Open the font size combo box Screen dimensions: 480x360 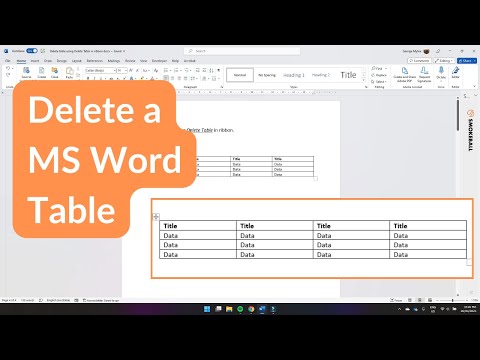(x=122, y=70)
